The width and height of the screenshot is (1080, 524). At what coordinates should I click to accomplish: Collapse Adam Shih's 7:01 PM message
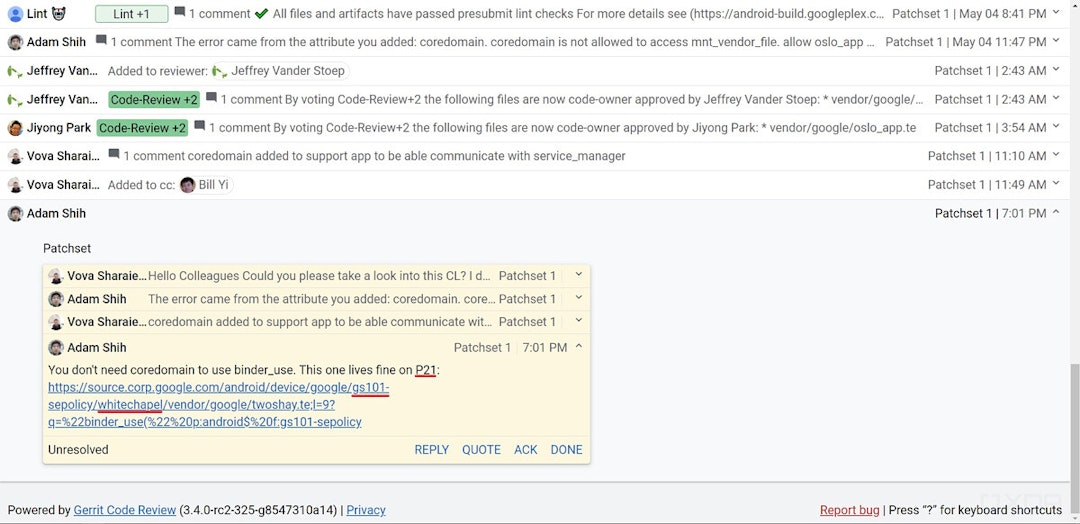point(1056,213)
